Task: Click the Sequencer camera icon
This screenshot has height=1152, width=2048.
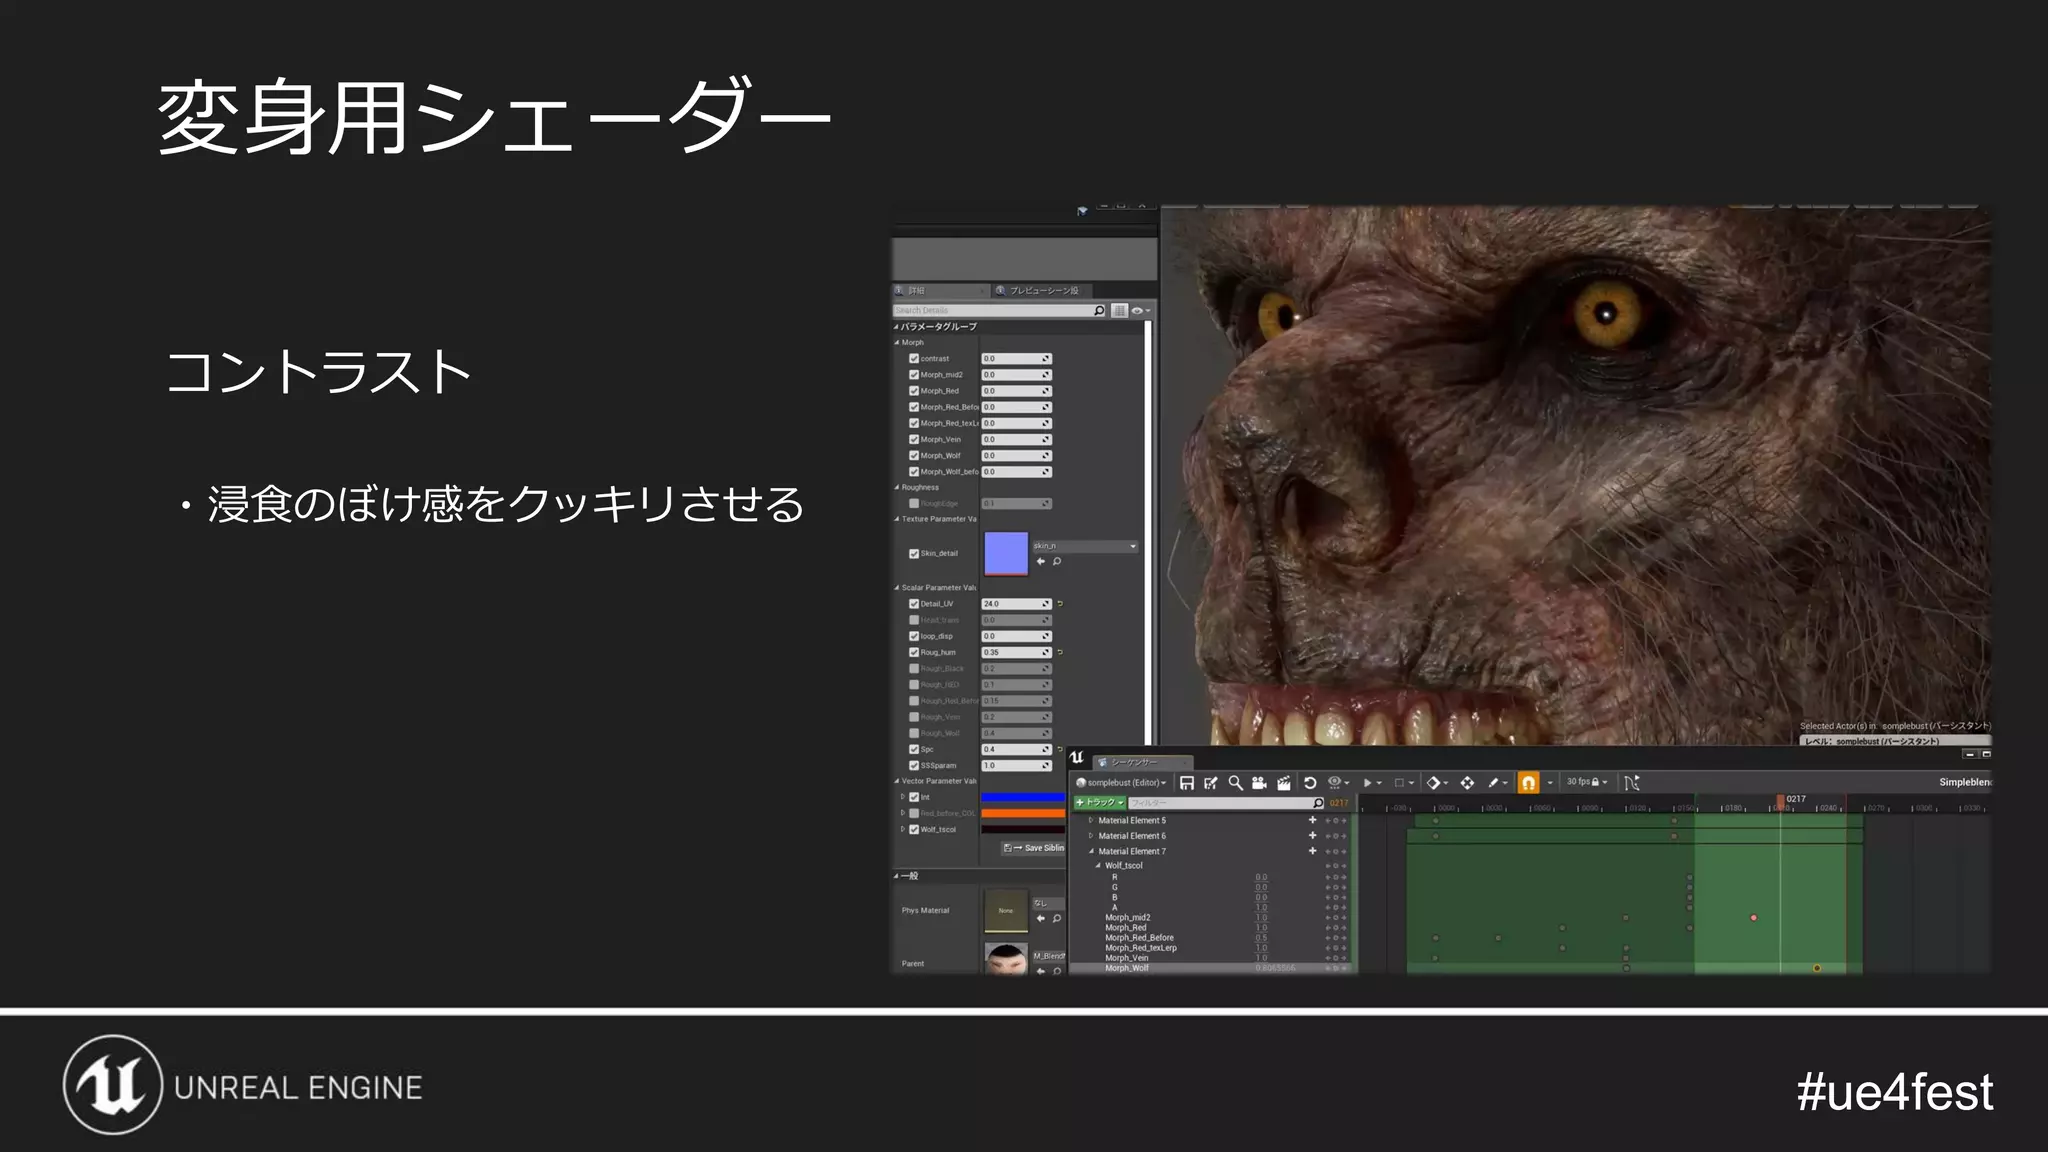Action: coord(1259,783)
